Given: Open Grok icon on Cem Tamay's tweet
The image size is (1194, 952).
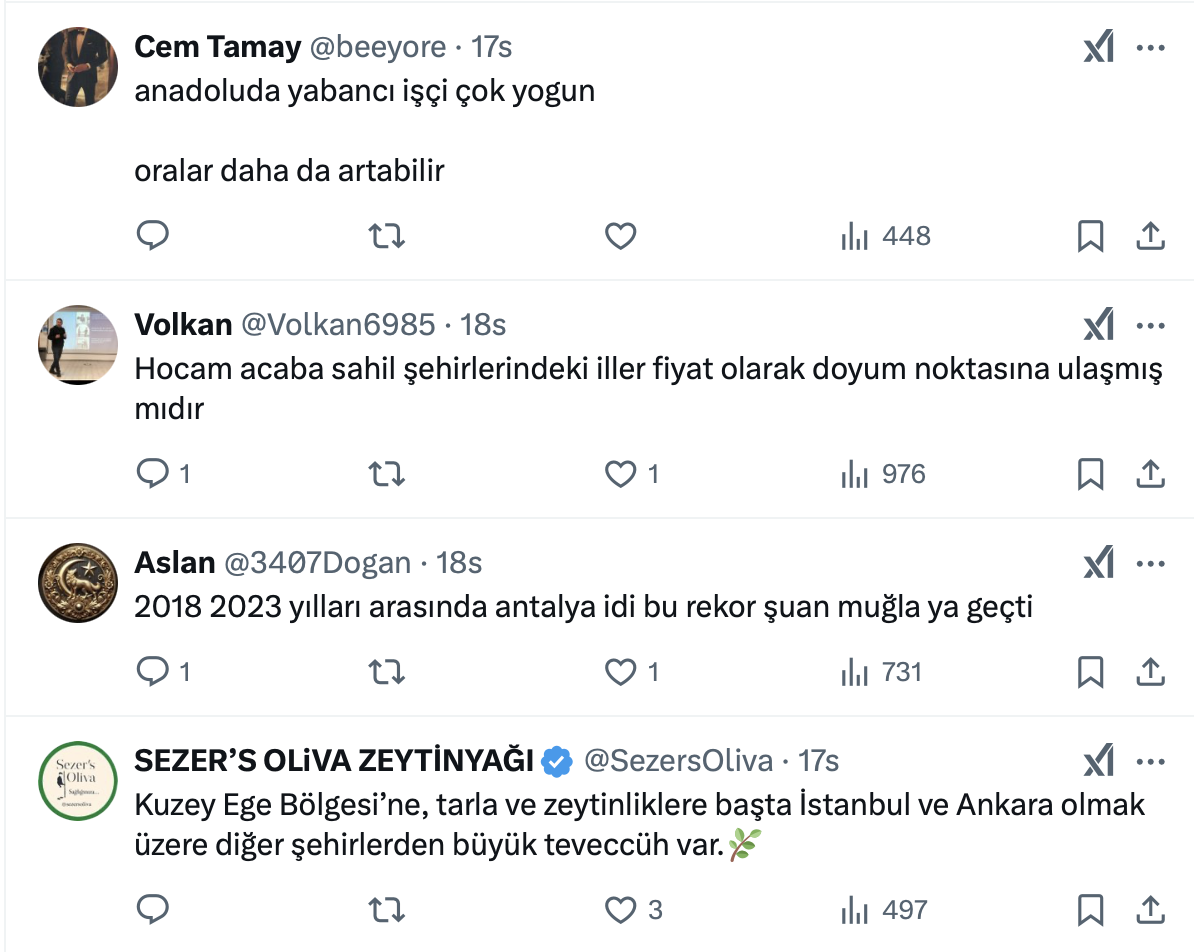Looking at the screenshot, I should [x=1098, y=48].
